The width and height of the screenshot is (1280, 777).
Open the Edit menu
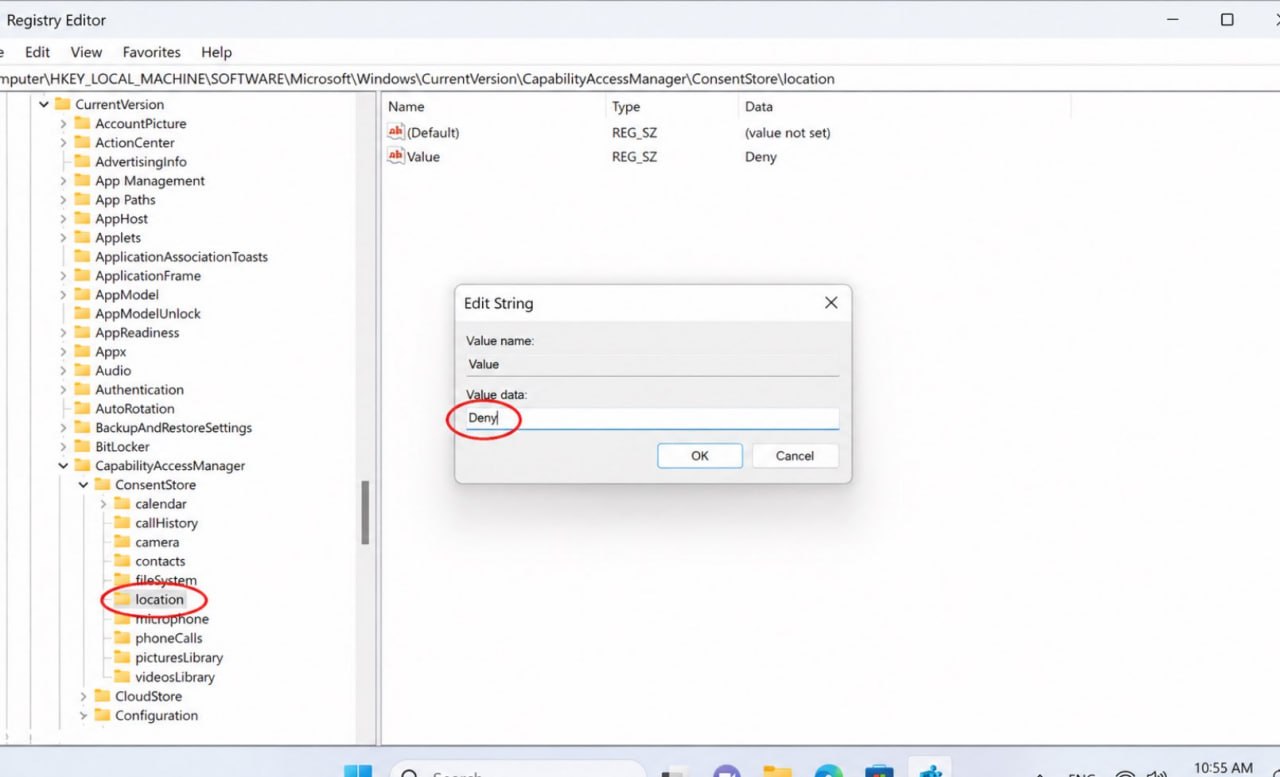37,52
